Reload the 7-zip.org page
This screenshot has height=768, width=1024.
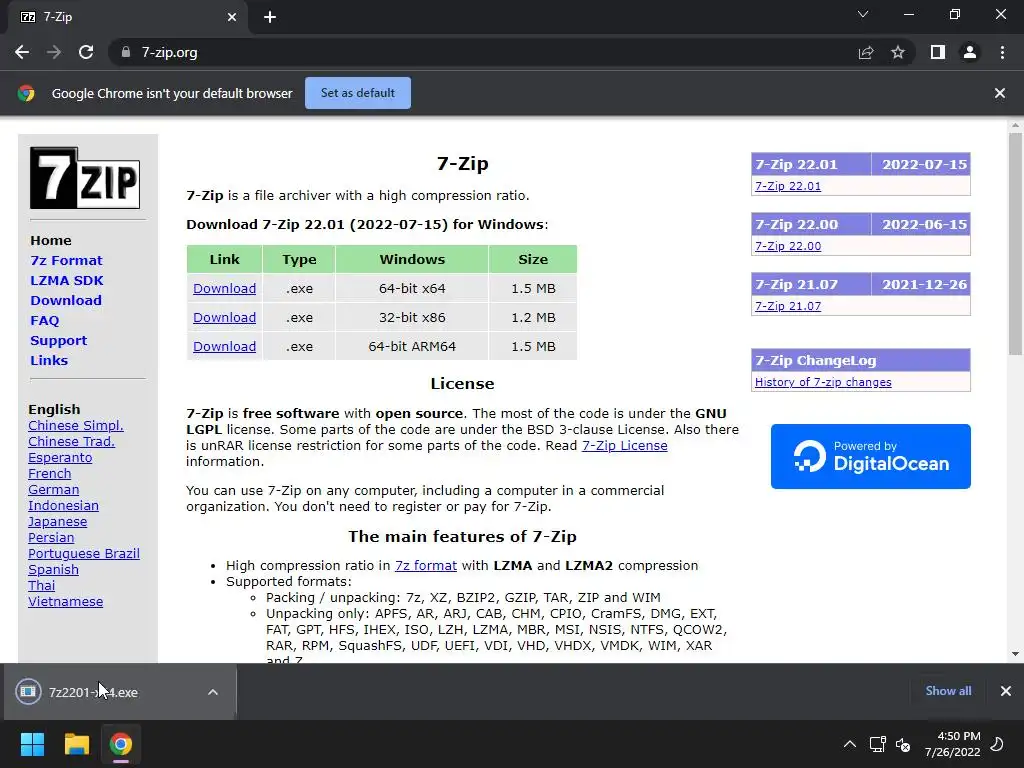pos(86,52)
